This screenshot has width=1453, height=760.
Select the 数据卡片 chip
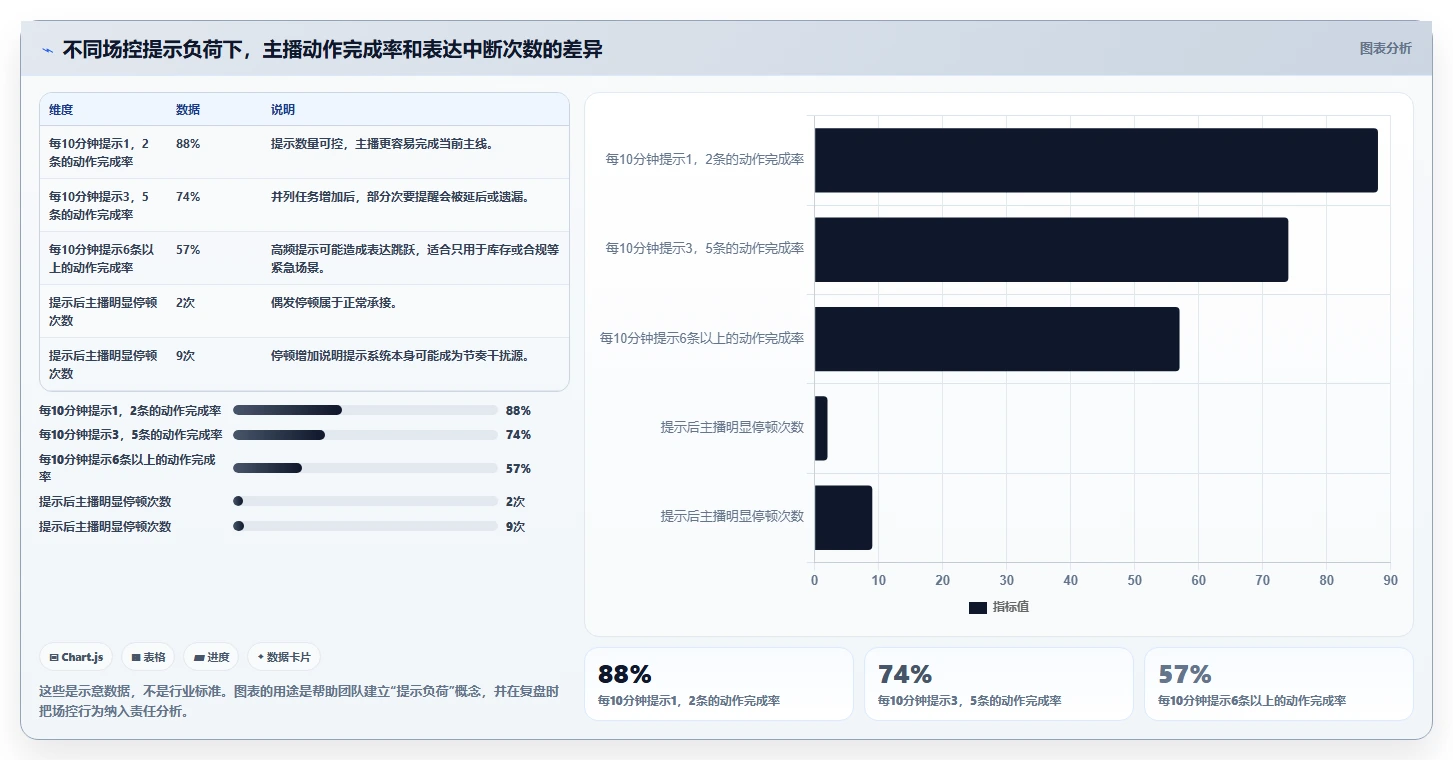(x=284, y=657)
